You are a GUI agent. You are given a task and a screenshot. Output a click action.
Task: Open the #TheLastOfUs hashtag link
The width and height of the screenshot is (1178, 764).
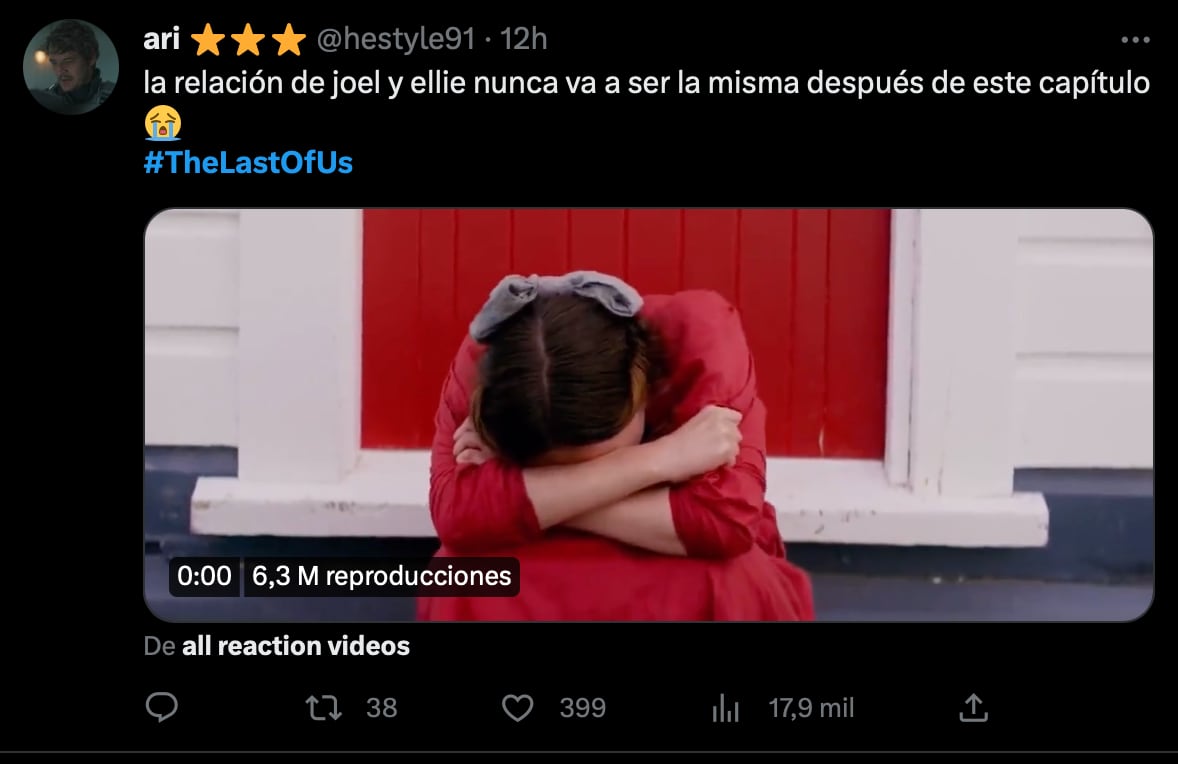(x=248, y=163)
